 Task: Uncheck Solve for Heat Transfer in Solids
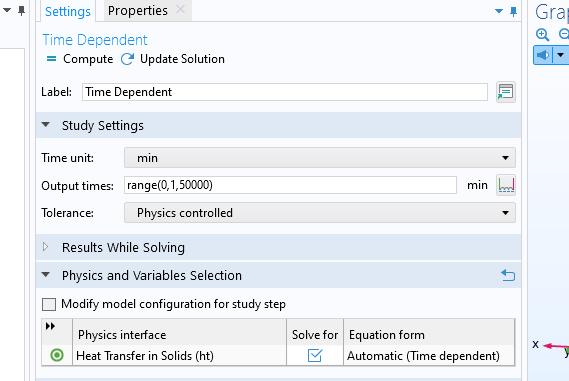pyautogui.click(x=315, y=355)
